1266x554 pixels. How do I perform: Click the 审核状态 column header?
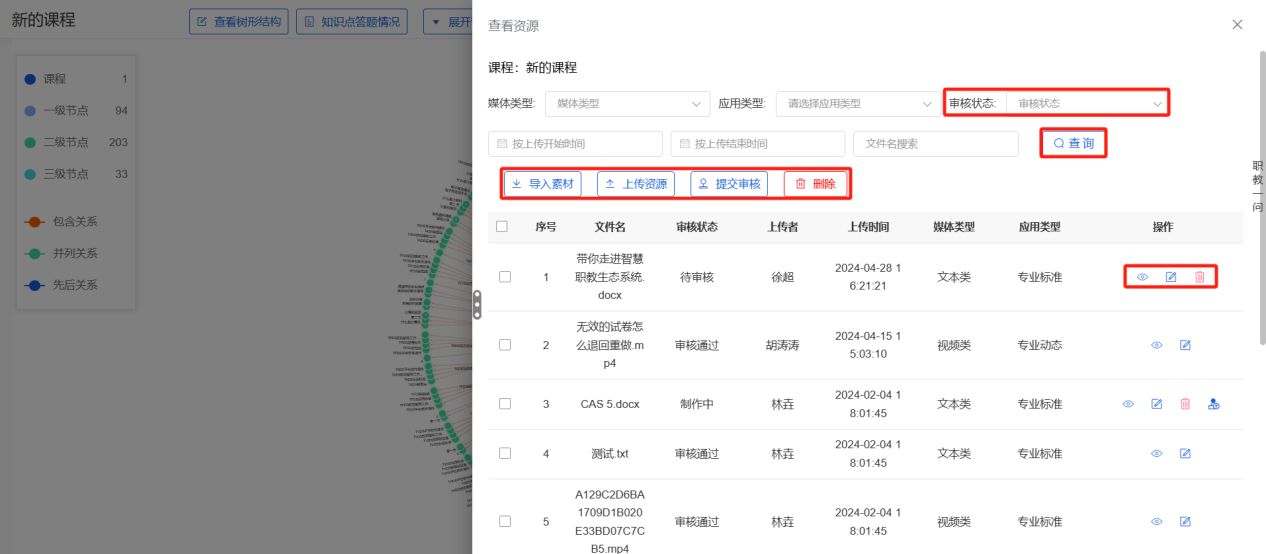(x=696, y=227)
